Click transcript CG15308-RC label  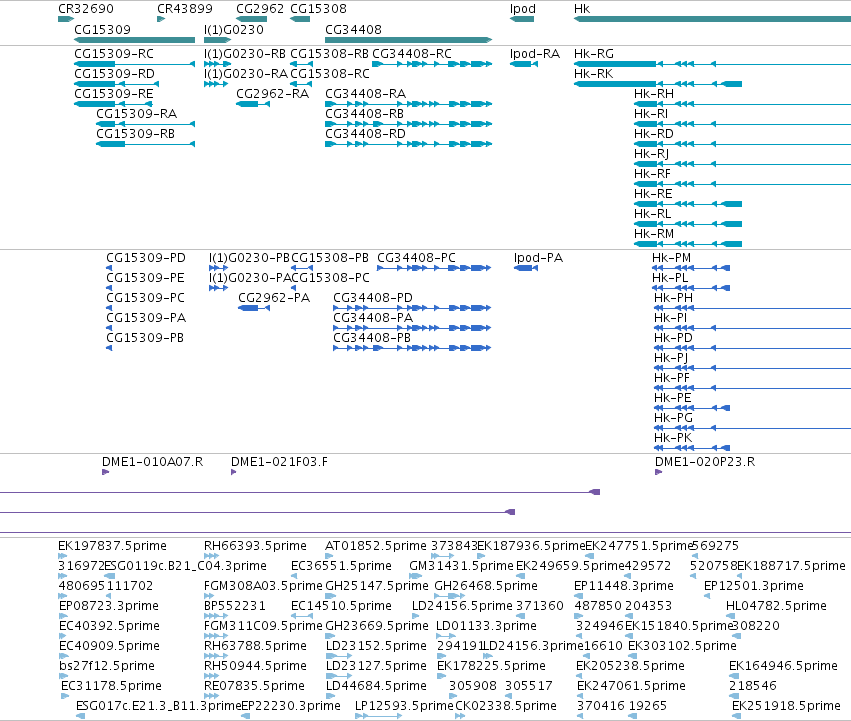(x=330, y=74)
